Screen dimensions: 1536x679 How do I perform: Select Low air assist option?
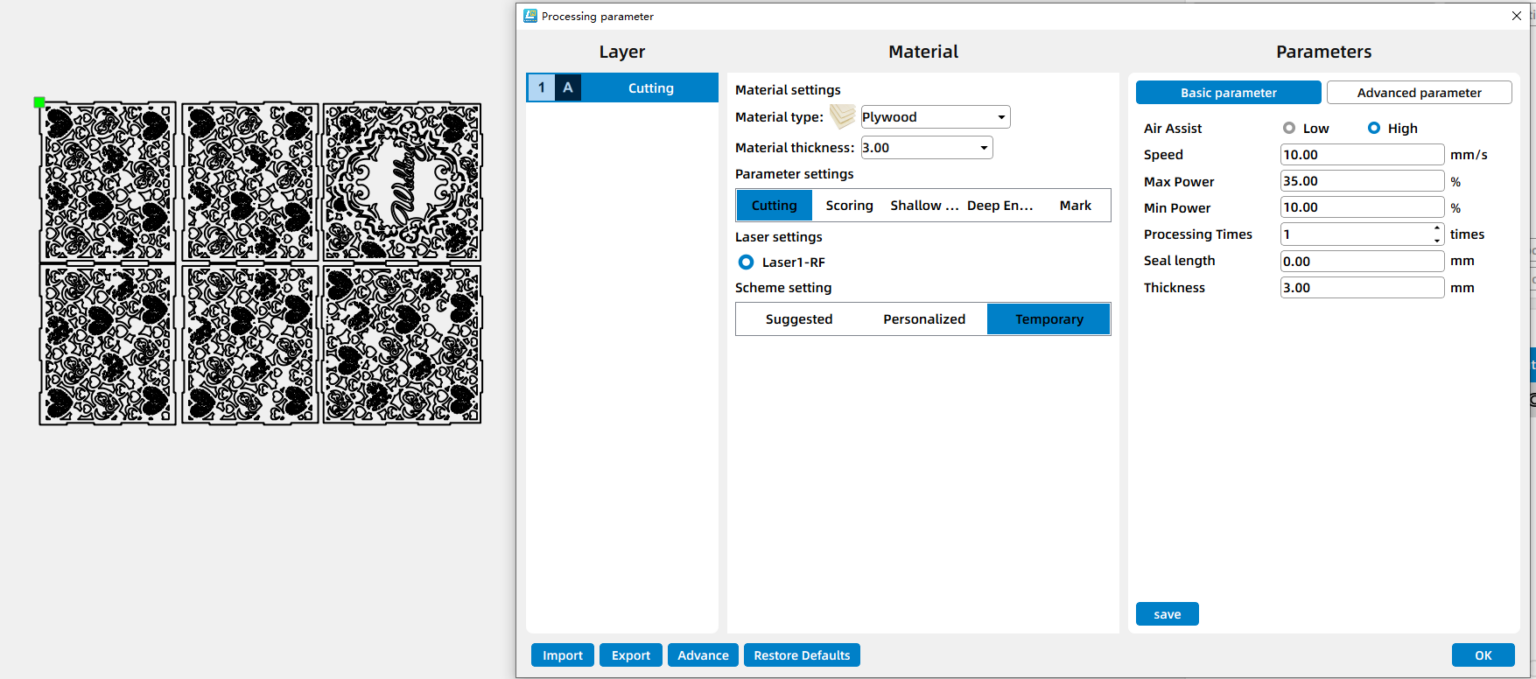coord(1289,128)
